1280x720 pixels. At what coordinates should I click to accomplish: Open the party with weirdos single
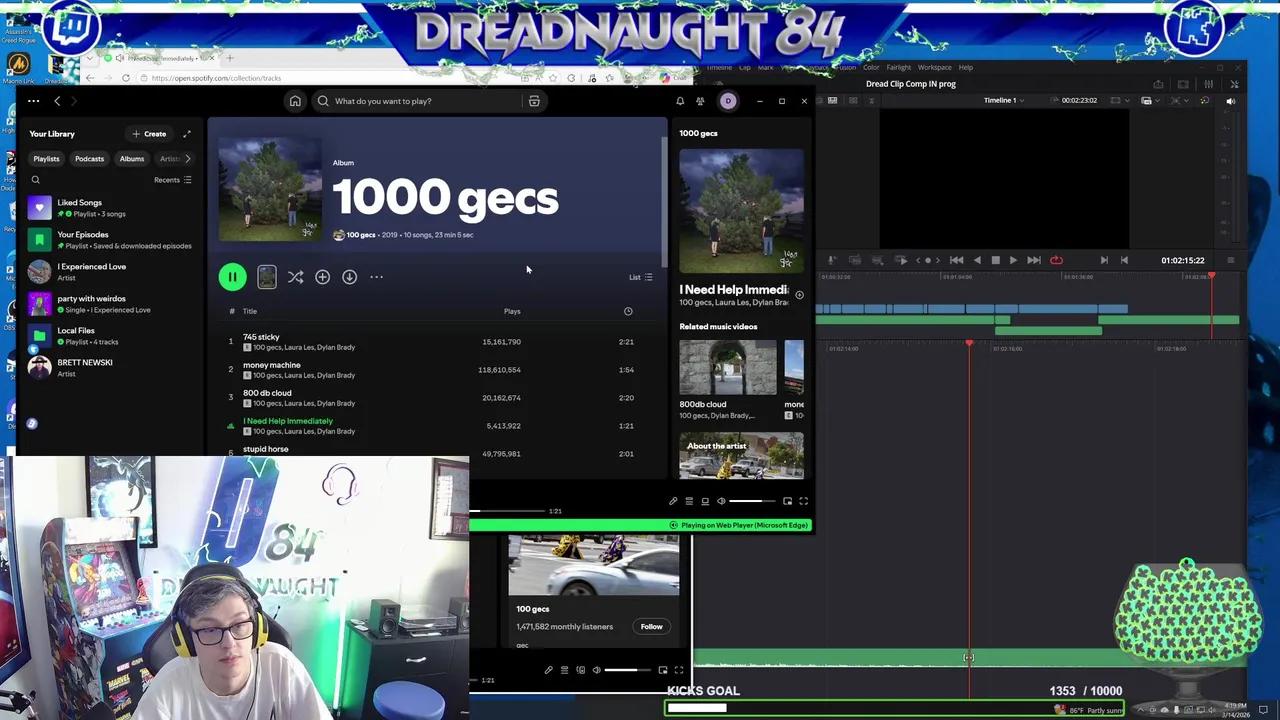(112, 304)
